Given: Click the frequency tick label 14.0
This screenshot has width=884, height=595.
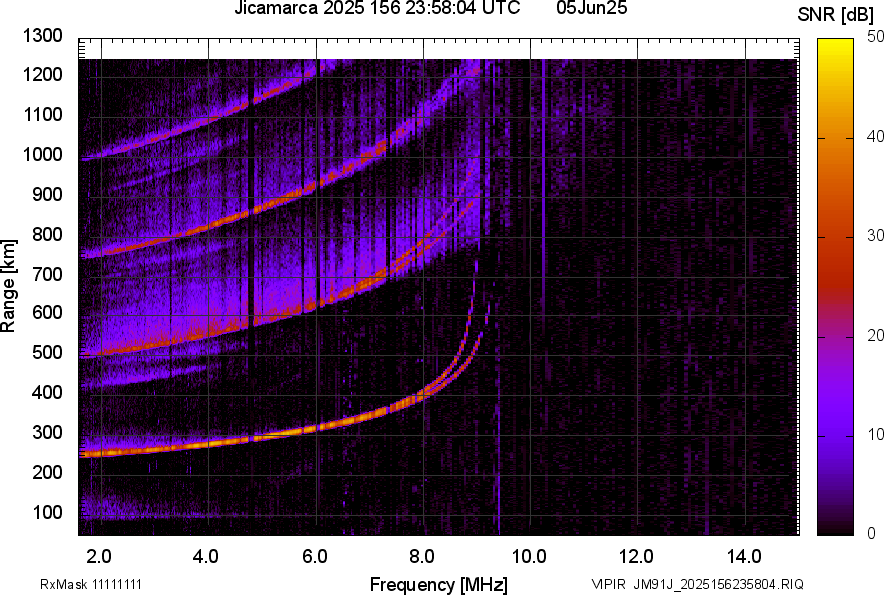Looking at the screenshot, I should (x=744, y=557).
